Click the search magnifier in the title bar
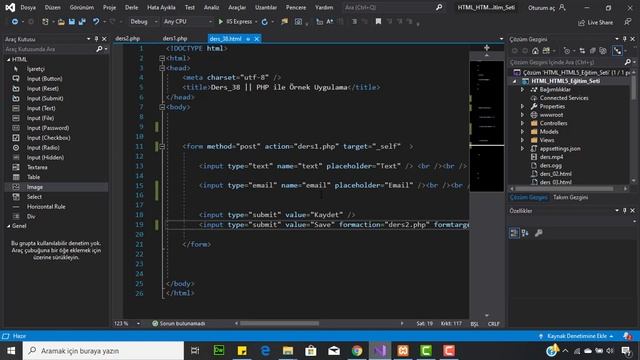 (x=439, y=7)
